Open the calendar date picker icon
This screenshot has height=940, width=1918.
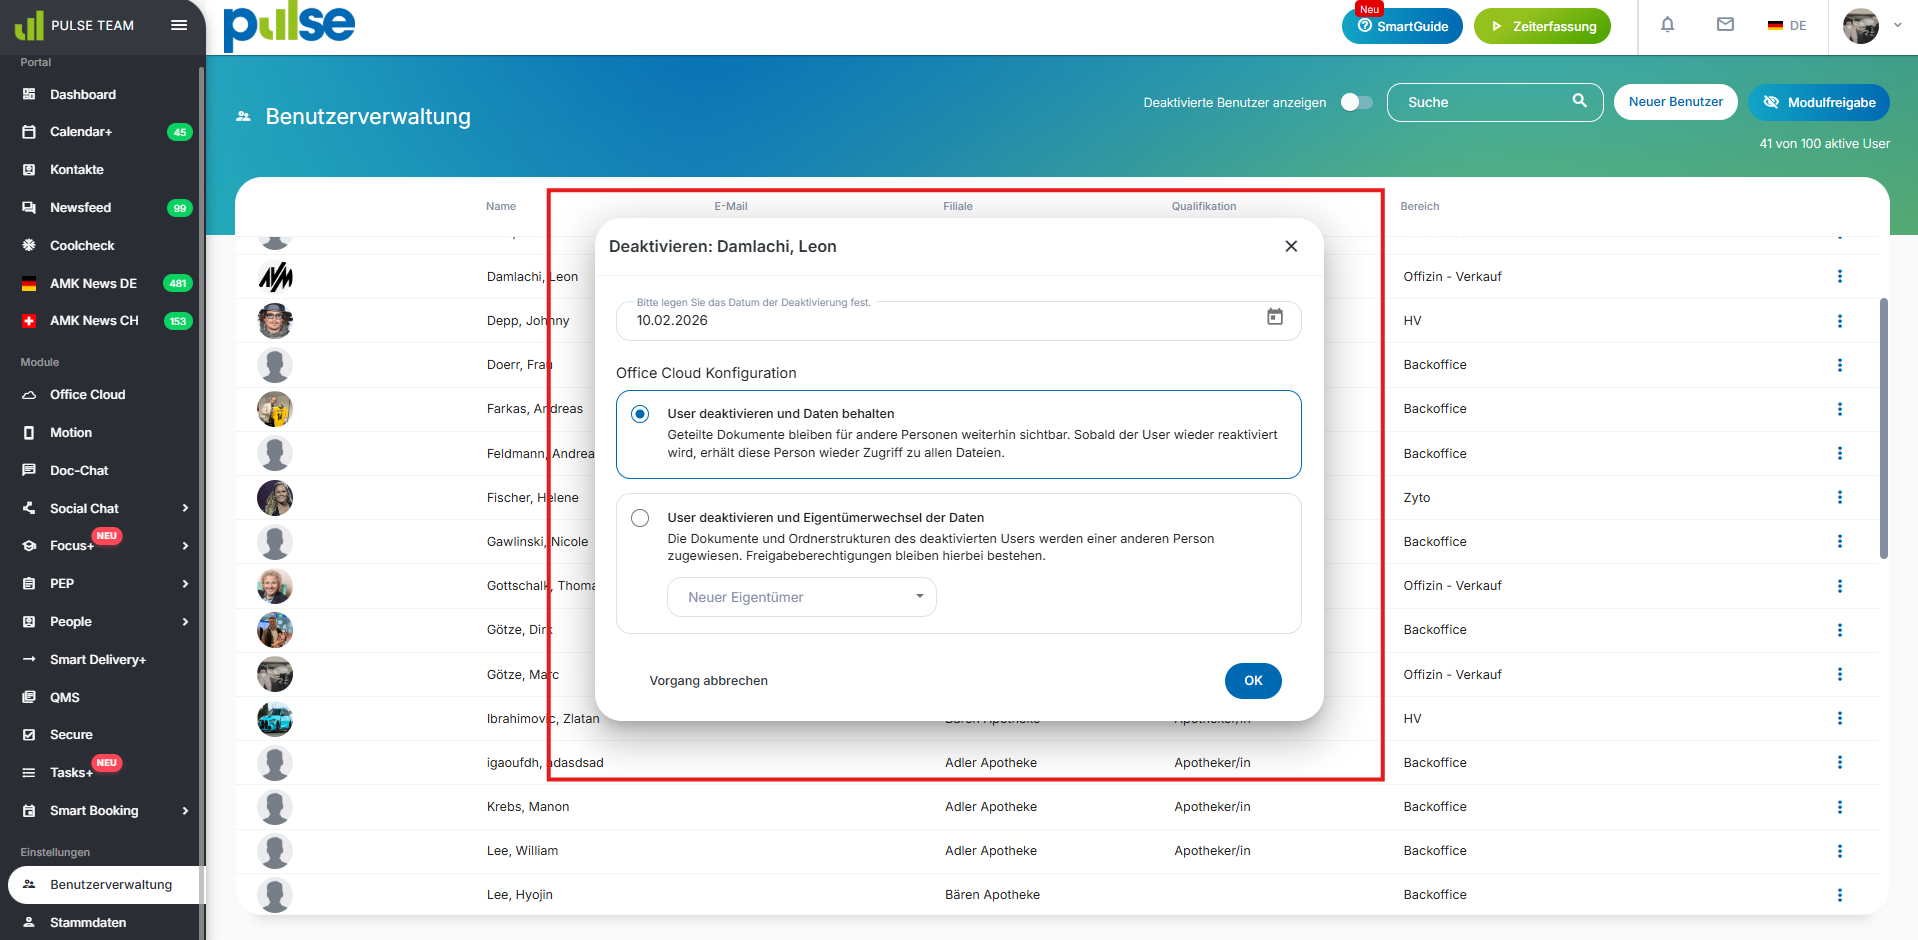click(1275, 317)
